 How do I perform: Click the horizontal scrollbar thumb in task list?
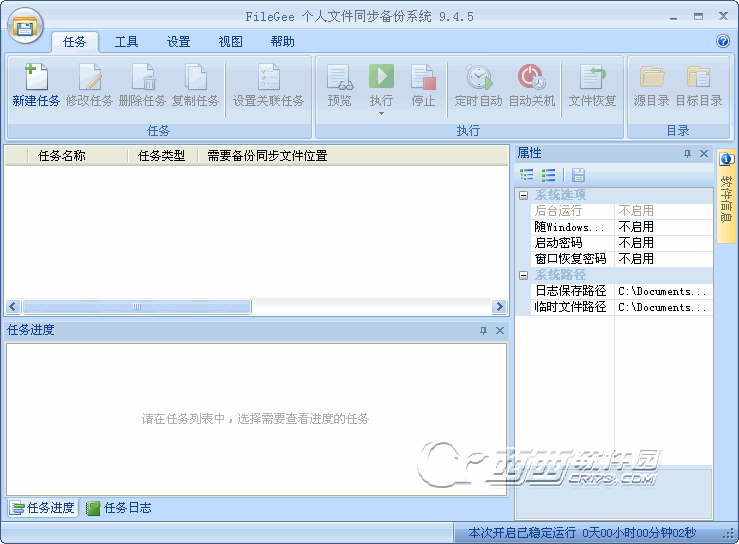coord(137,306)
